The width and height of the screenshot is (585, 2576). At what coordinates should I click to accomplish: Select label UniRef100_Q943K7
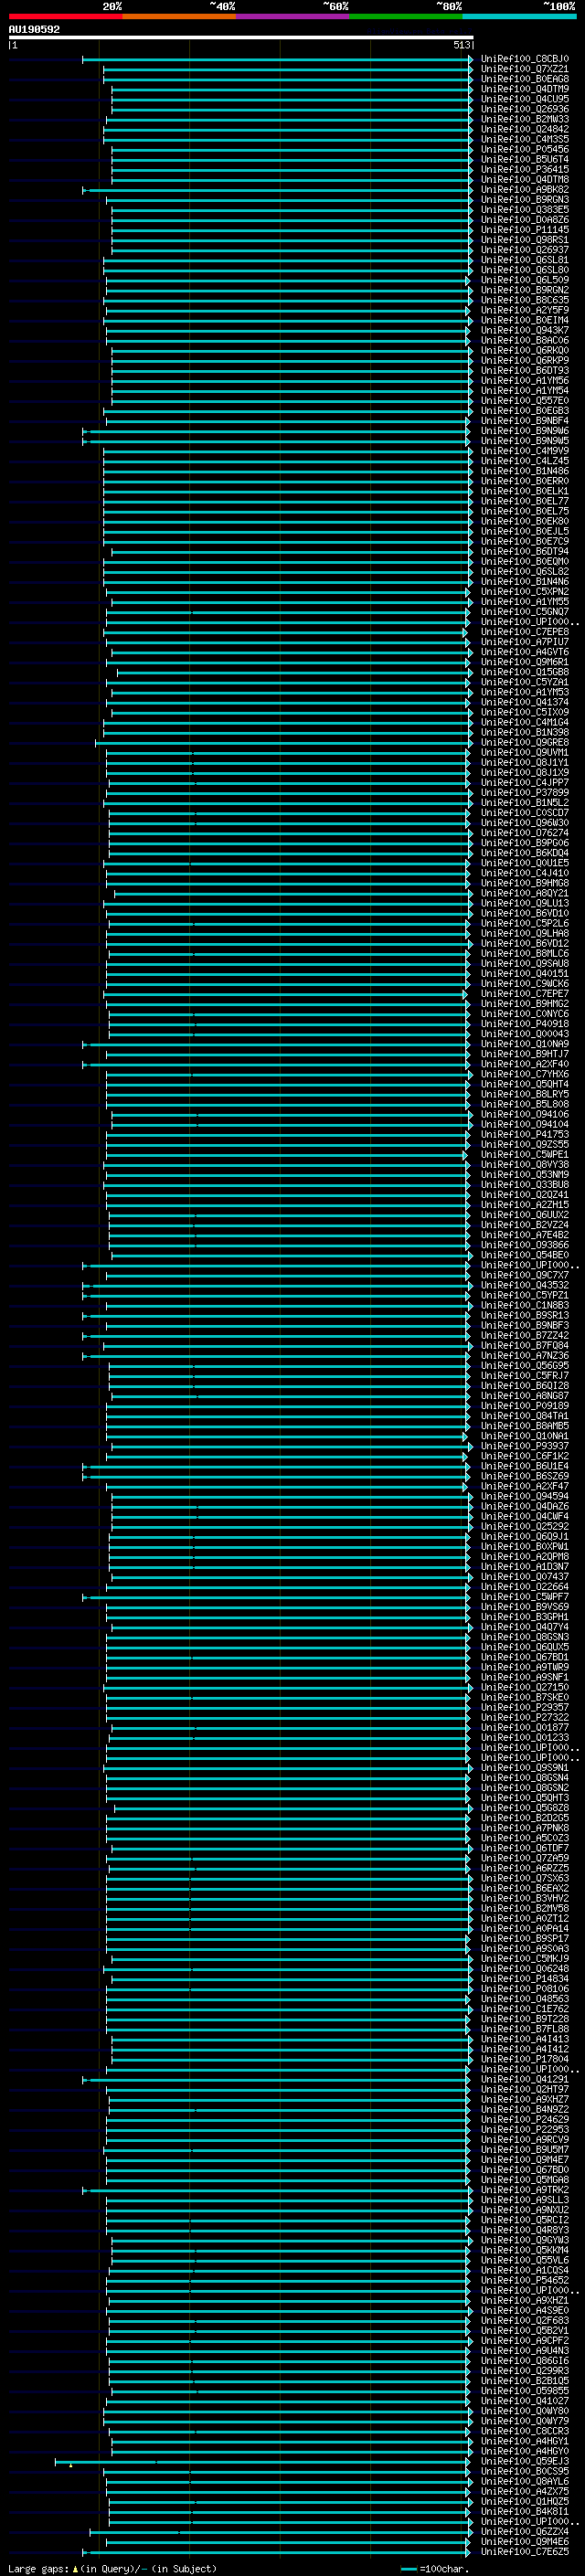524,330
